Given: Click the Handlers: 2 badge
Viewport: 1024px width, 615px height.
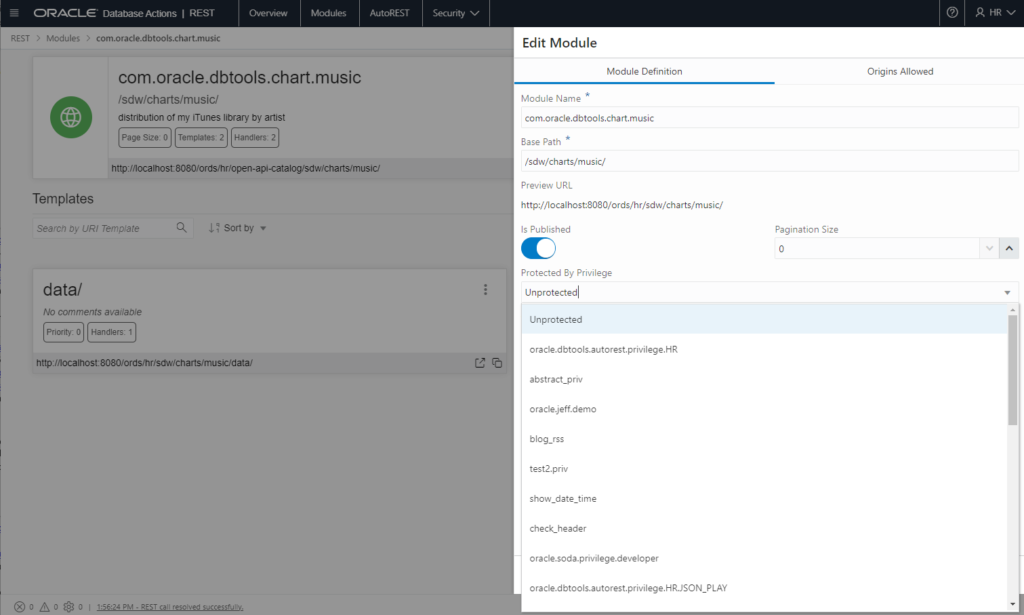Looking at the screenshot, I should click(255, 138).
